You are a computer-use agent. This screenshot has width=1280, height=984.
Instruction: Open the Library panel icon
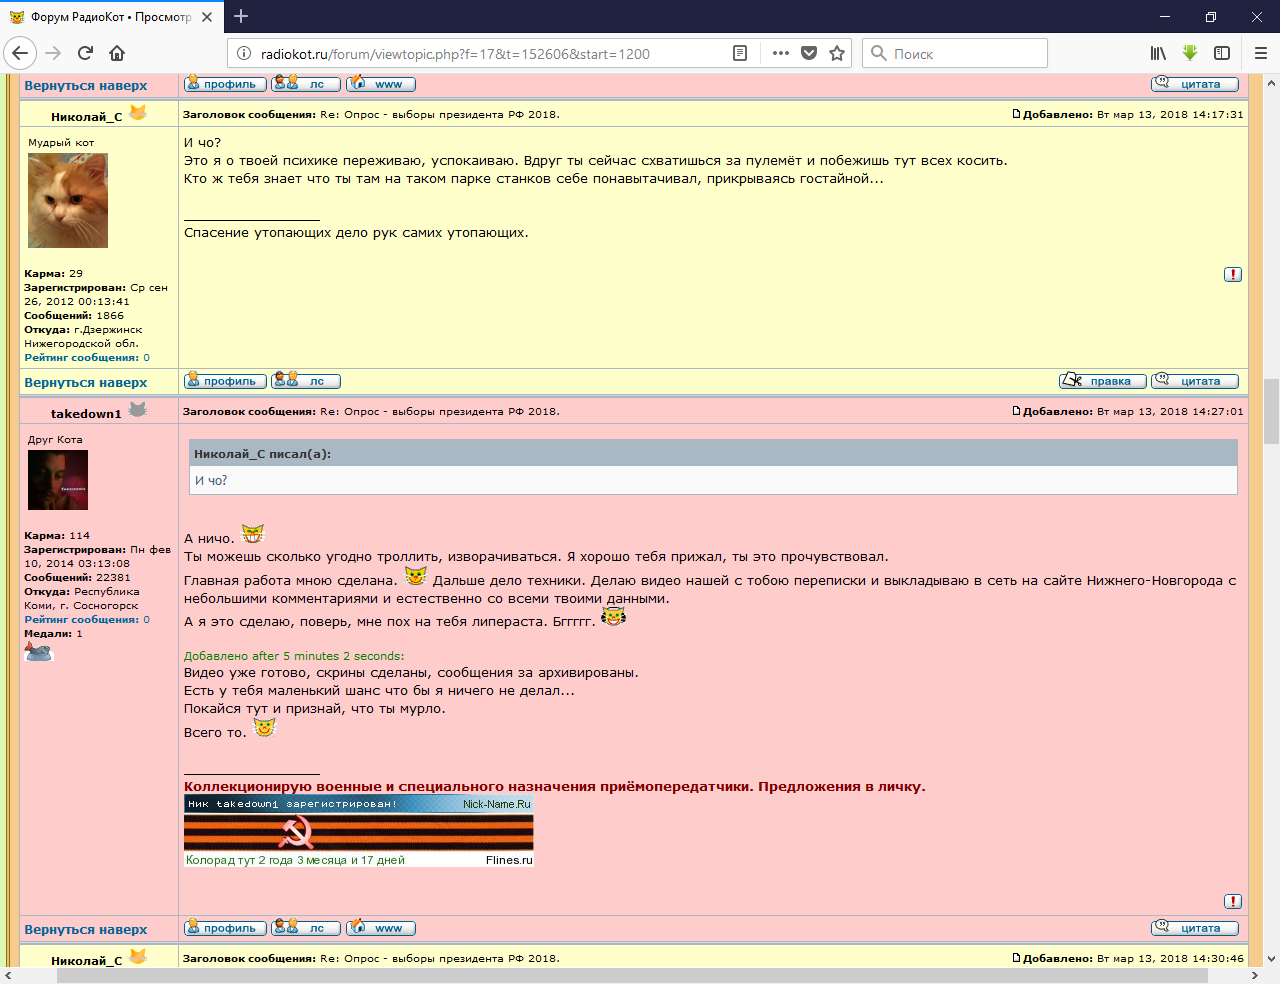pos(1158,53)
